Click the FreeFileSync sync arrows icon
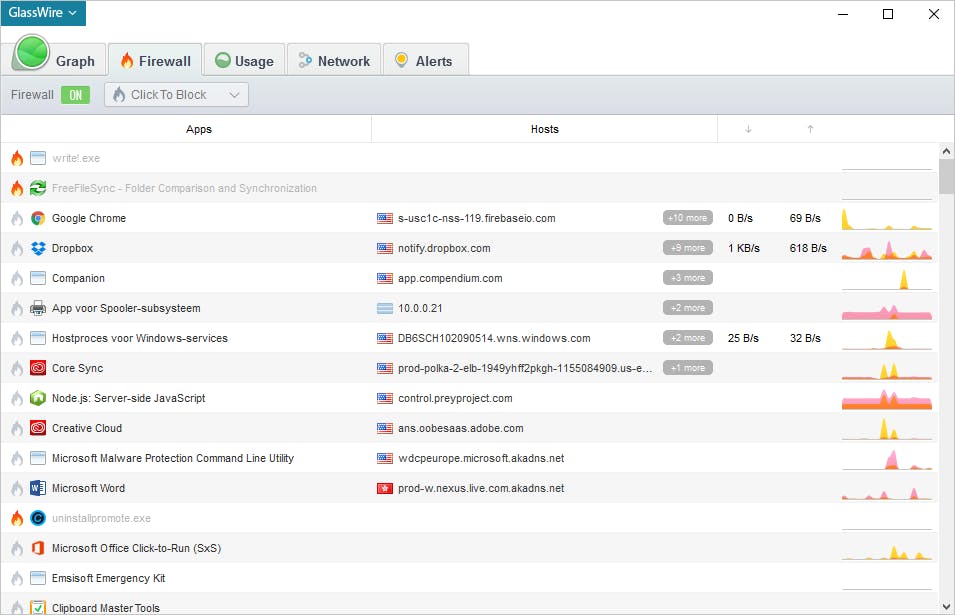955x615 pixels. pos(38,188)
